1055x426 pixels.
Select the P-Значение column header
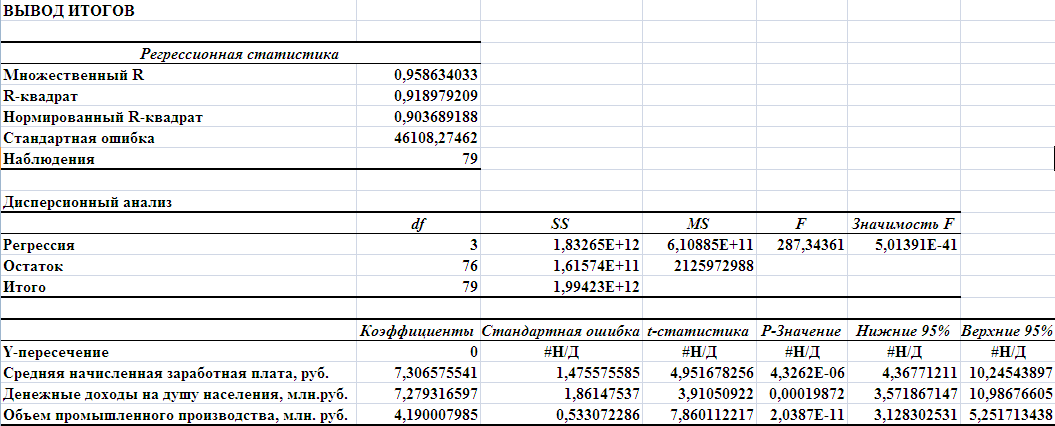coord(801,331)
